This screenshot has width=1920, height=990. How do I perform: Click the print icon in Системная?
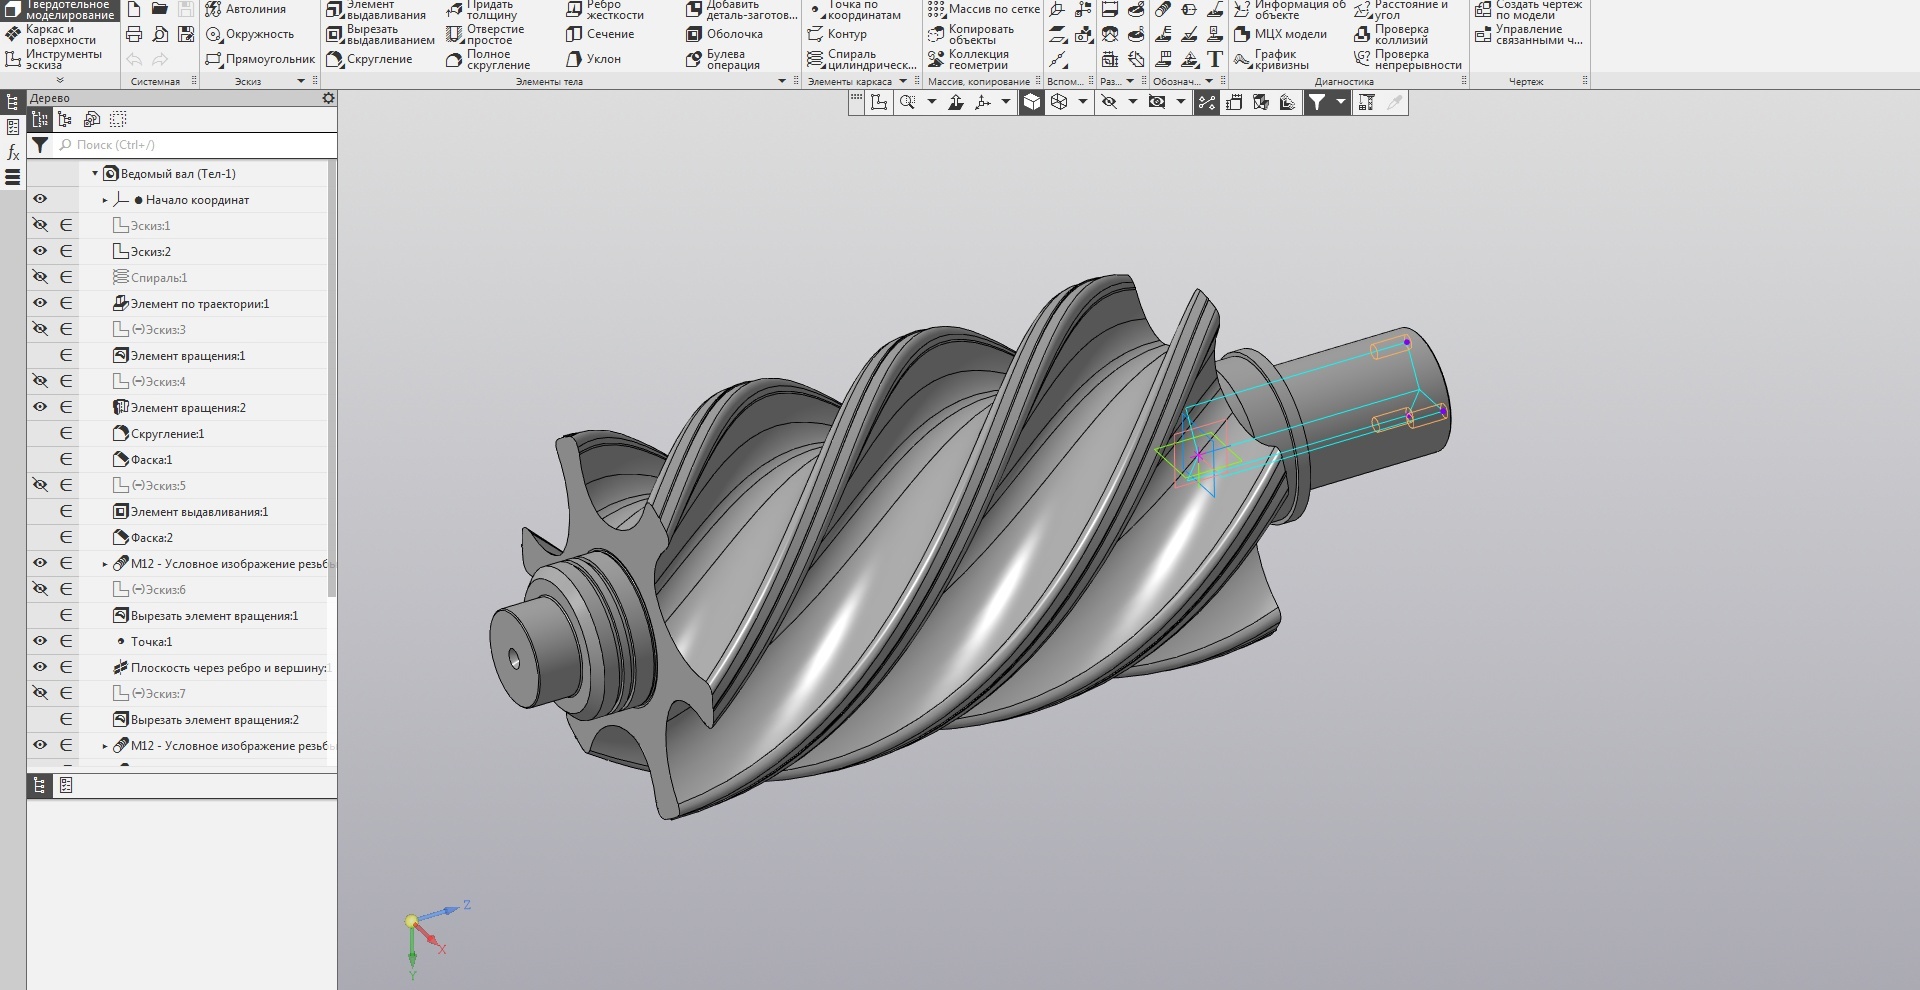tap(134, 34)
